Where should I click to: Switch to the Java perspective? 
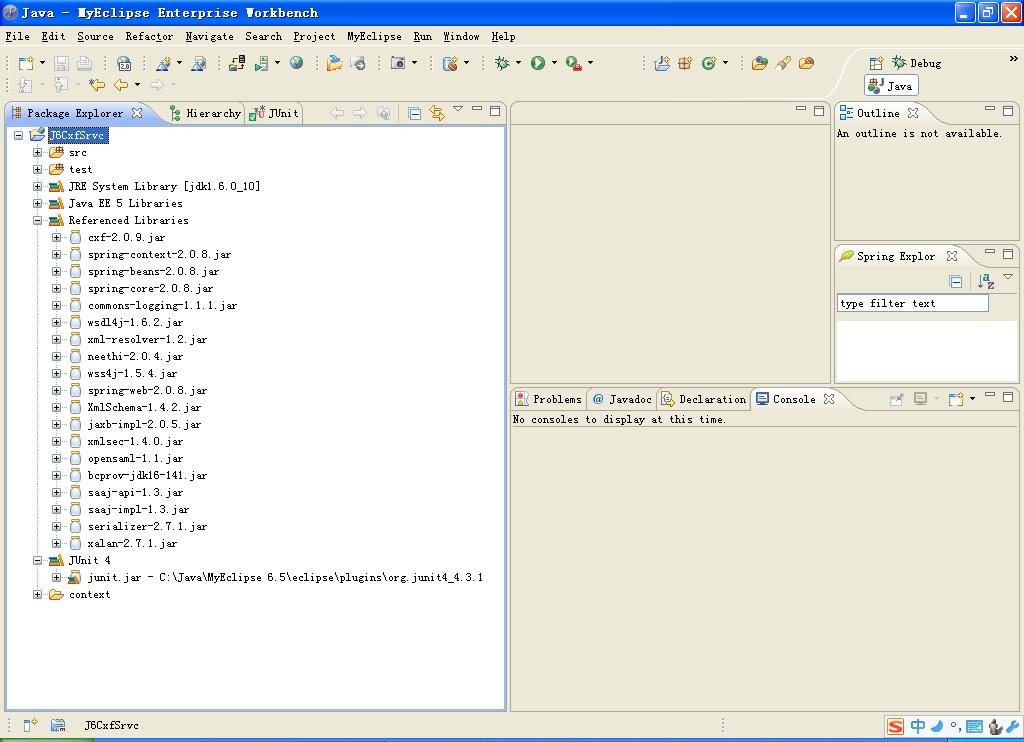[x=891, y=86]
